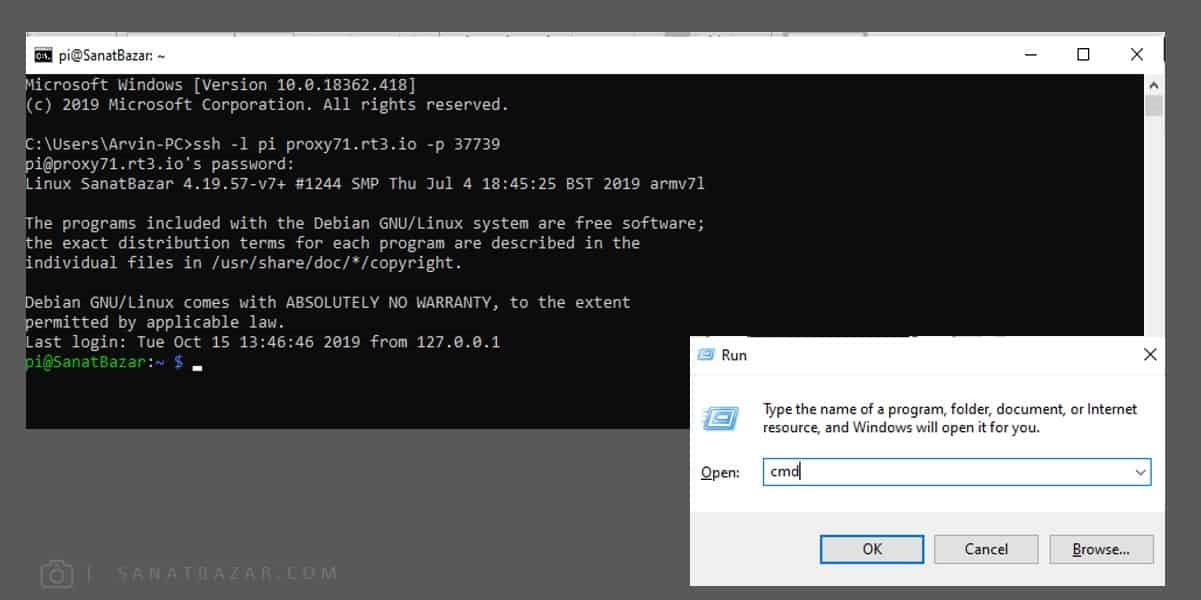The width and height of the screenshot is (1201, 600).
Task: Maximize the command prompt window
Action: pyautogui.click(x=1083, y=55)
